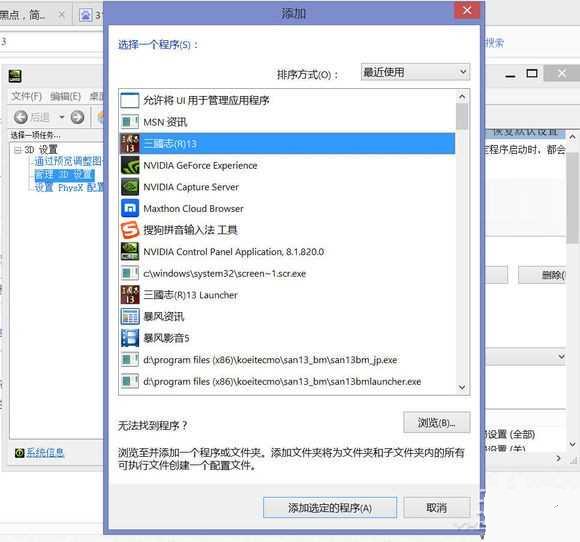Click the NVIDIA Control Panel Application icon

tap(130, 251)
